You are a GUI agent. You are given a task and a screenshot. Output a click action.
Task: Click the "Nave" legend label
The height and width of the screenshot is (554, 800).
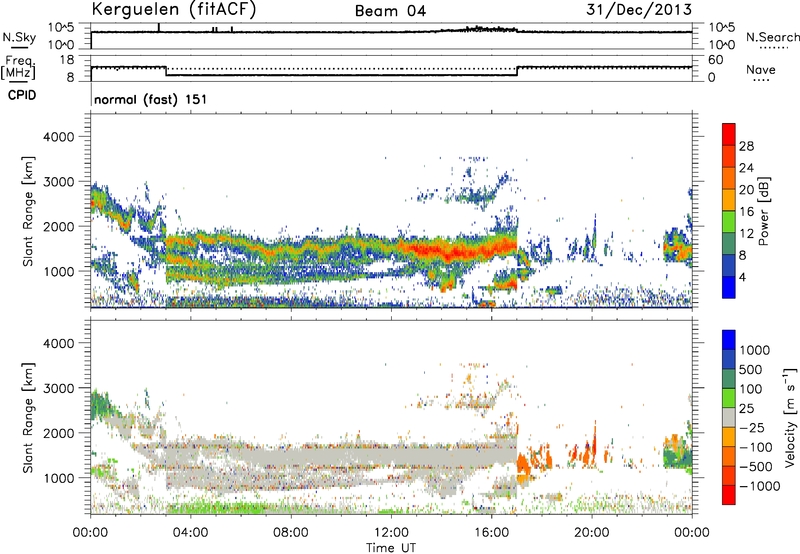[x=761, y=70]
